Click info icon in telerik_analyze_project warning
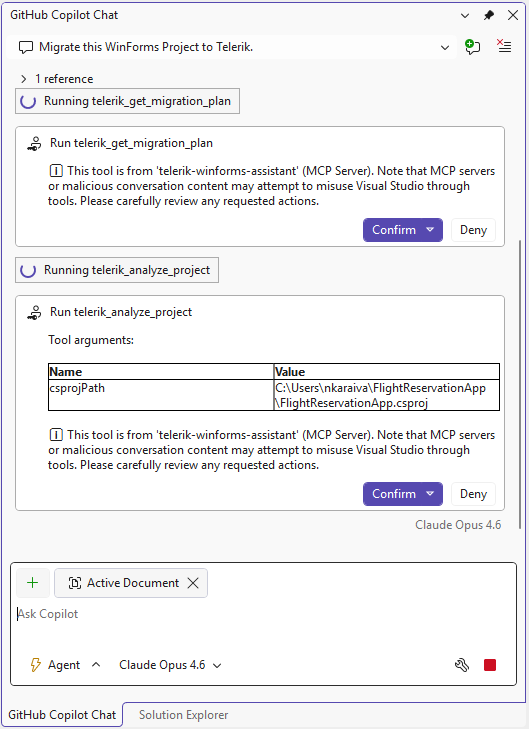529x729 pixels. [x=56, y=435]
